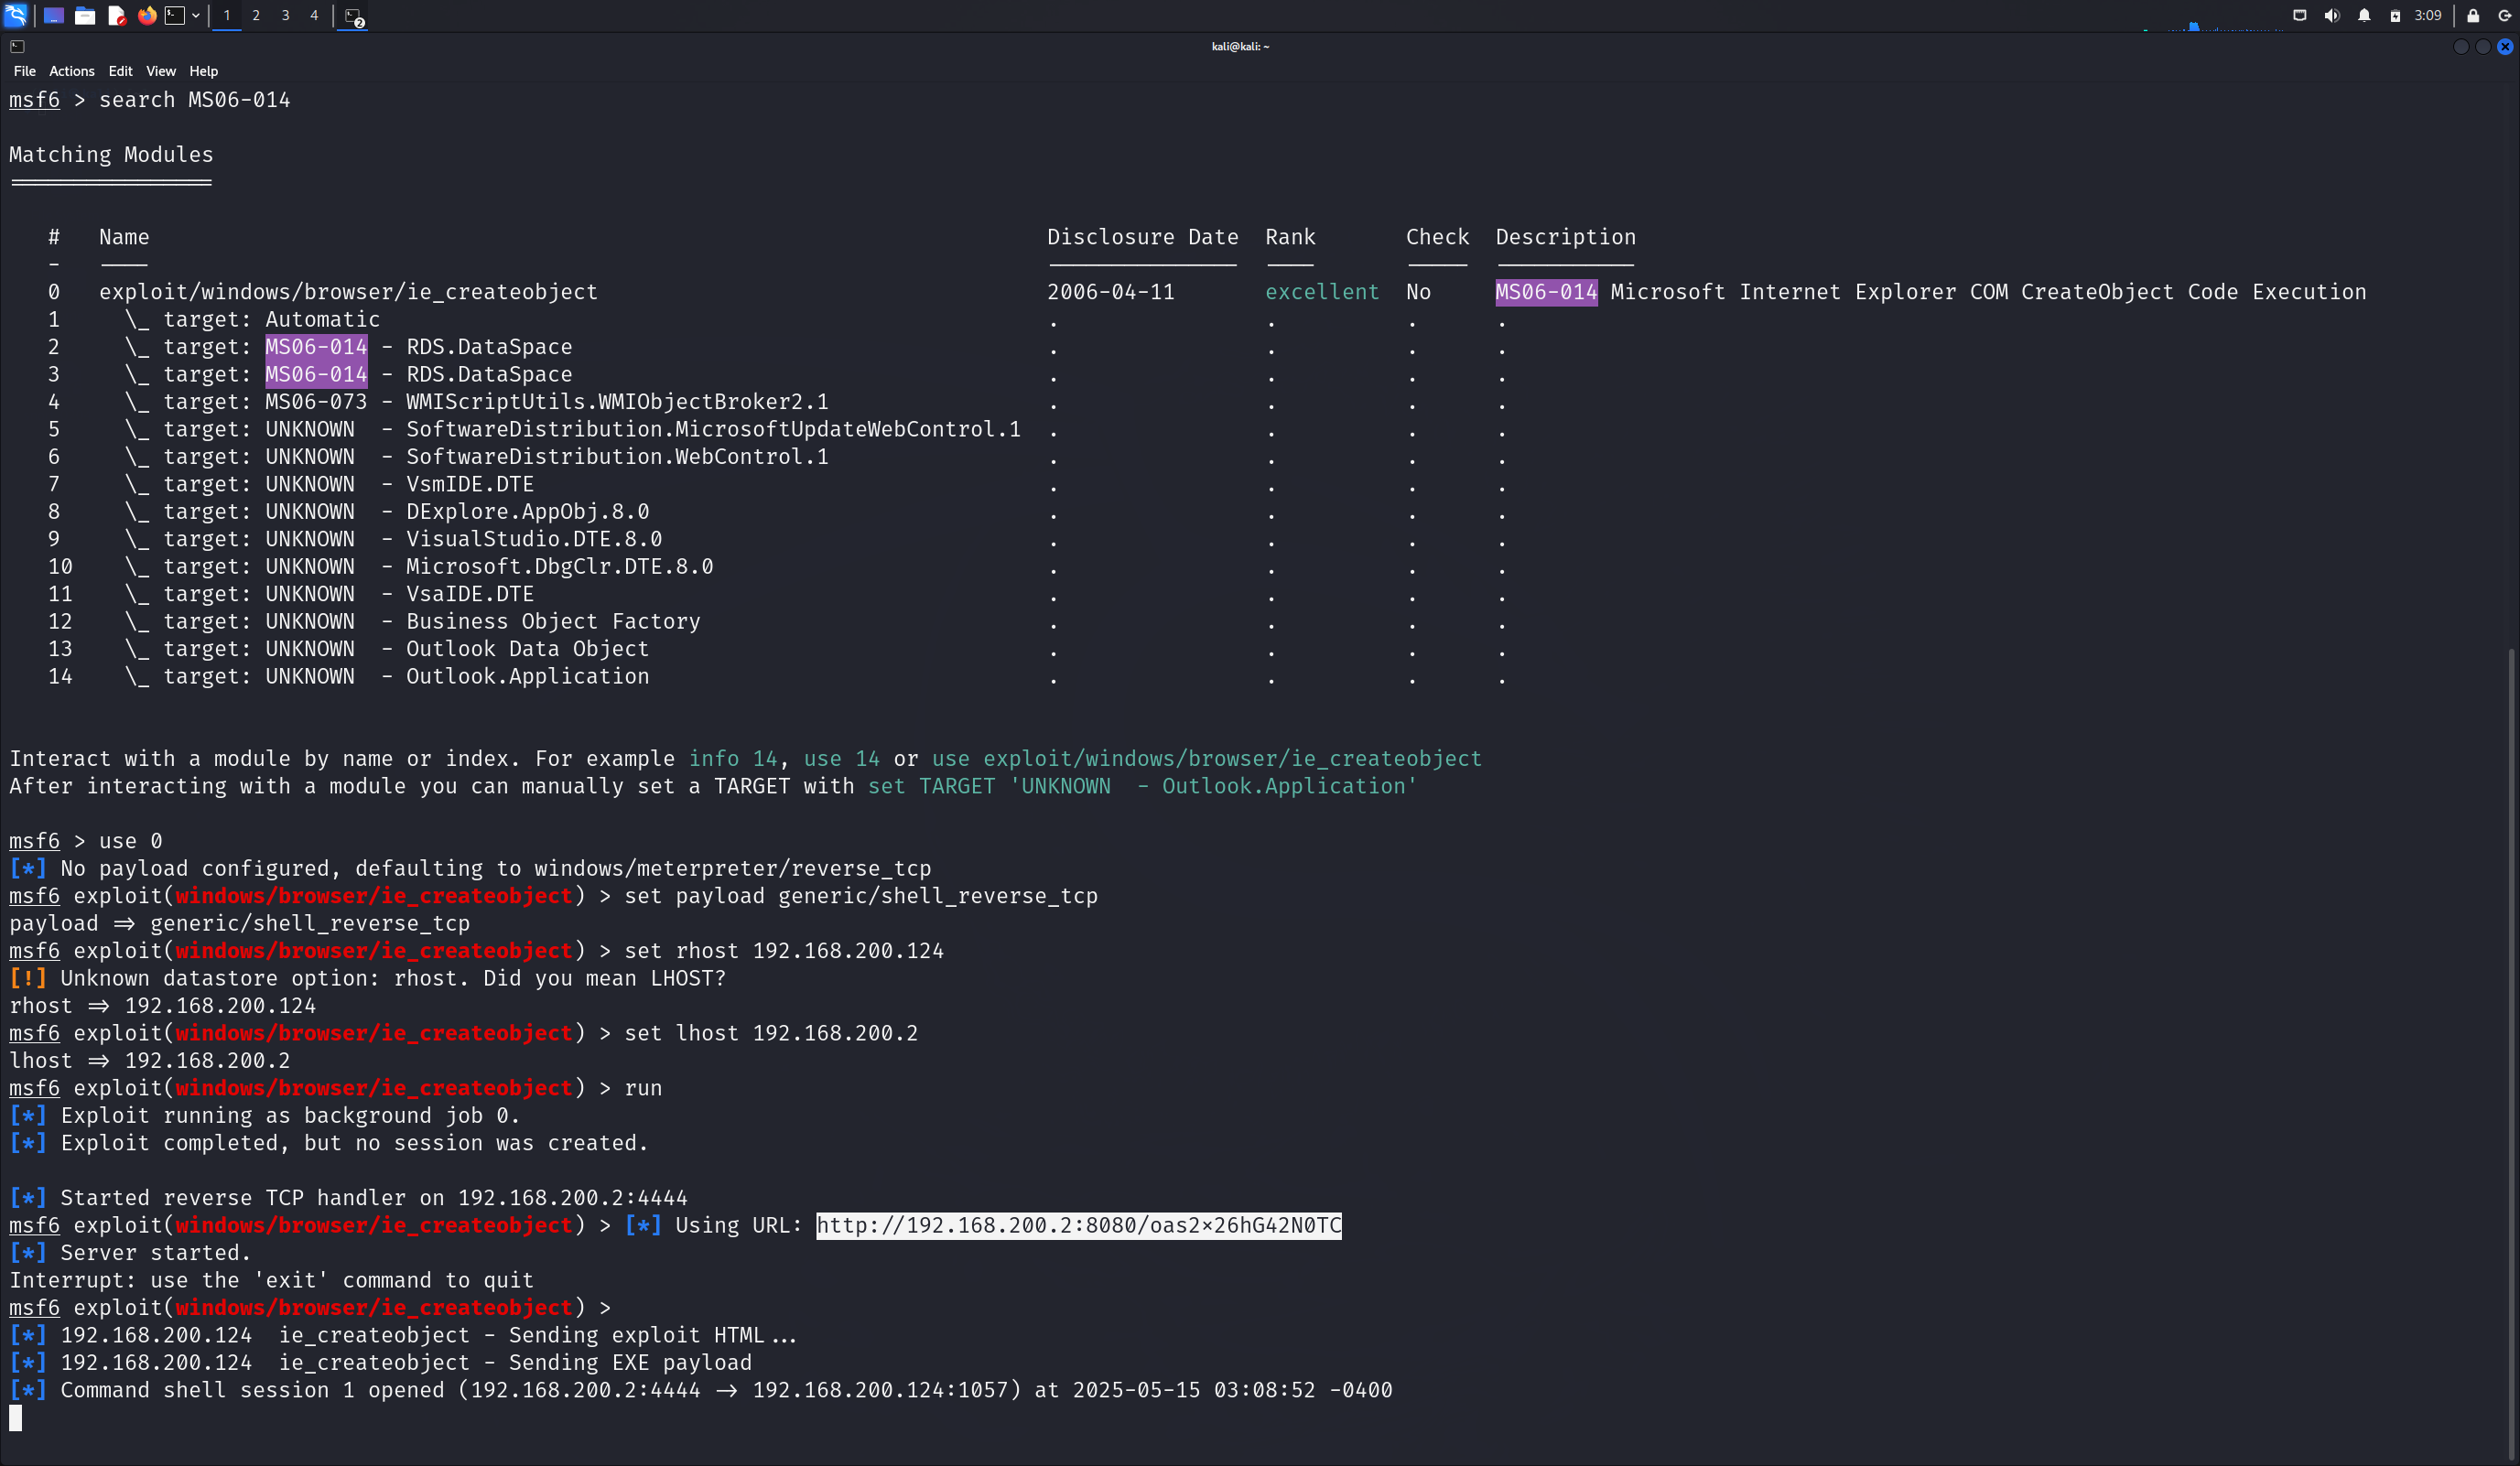Click the grouped terminal windows taskbar button
The image size is (2520, 1466).
pos(353,16)
